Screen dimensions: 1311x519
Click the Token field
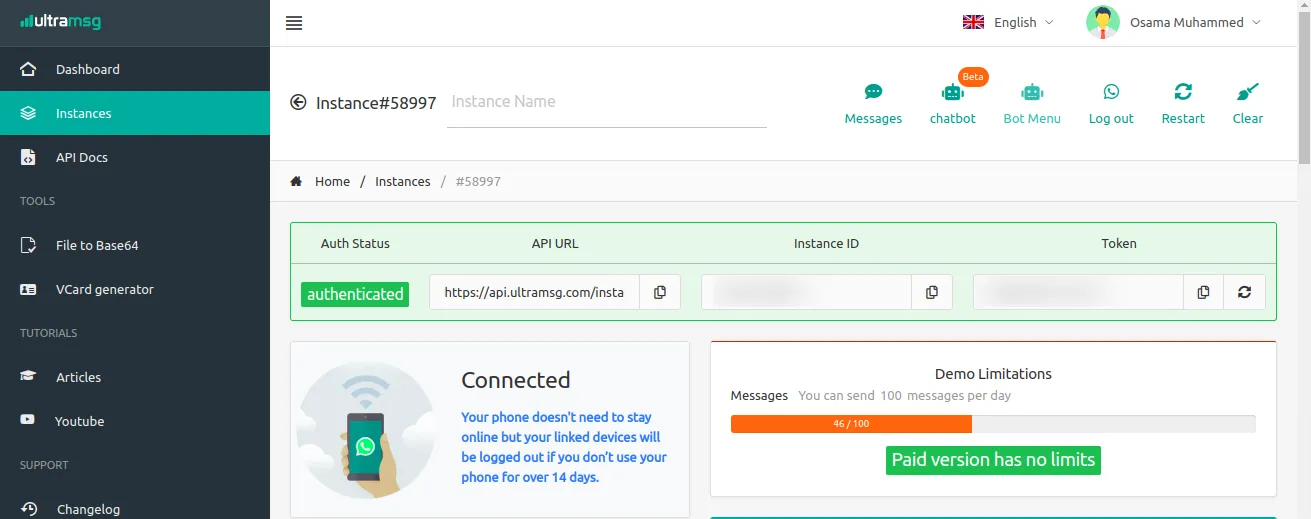point(1078,292)
